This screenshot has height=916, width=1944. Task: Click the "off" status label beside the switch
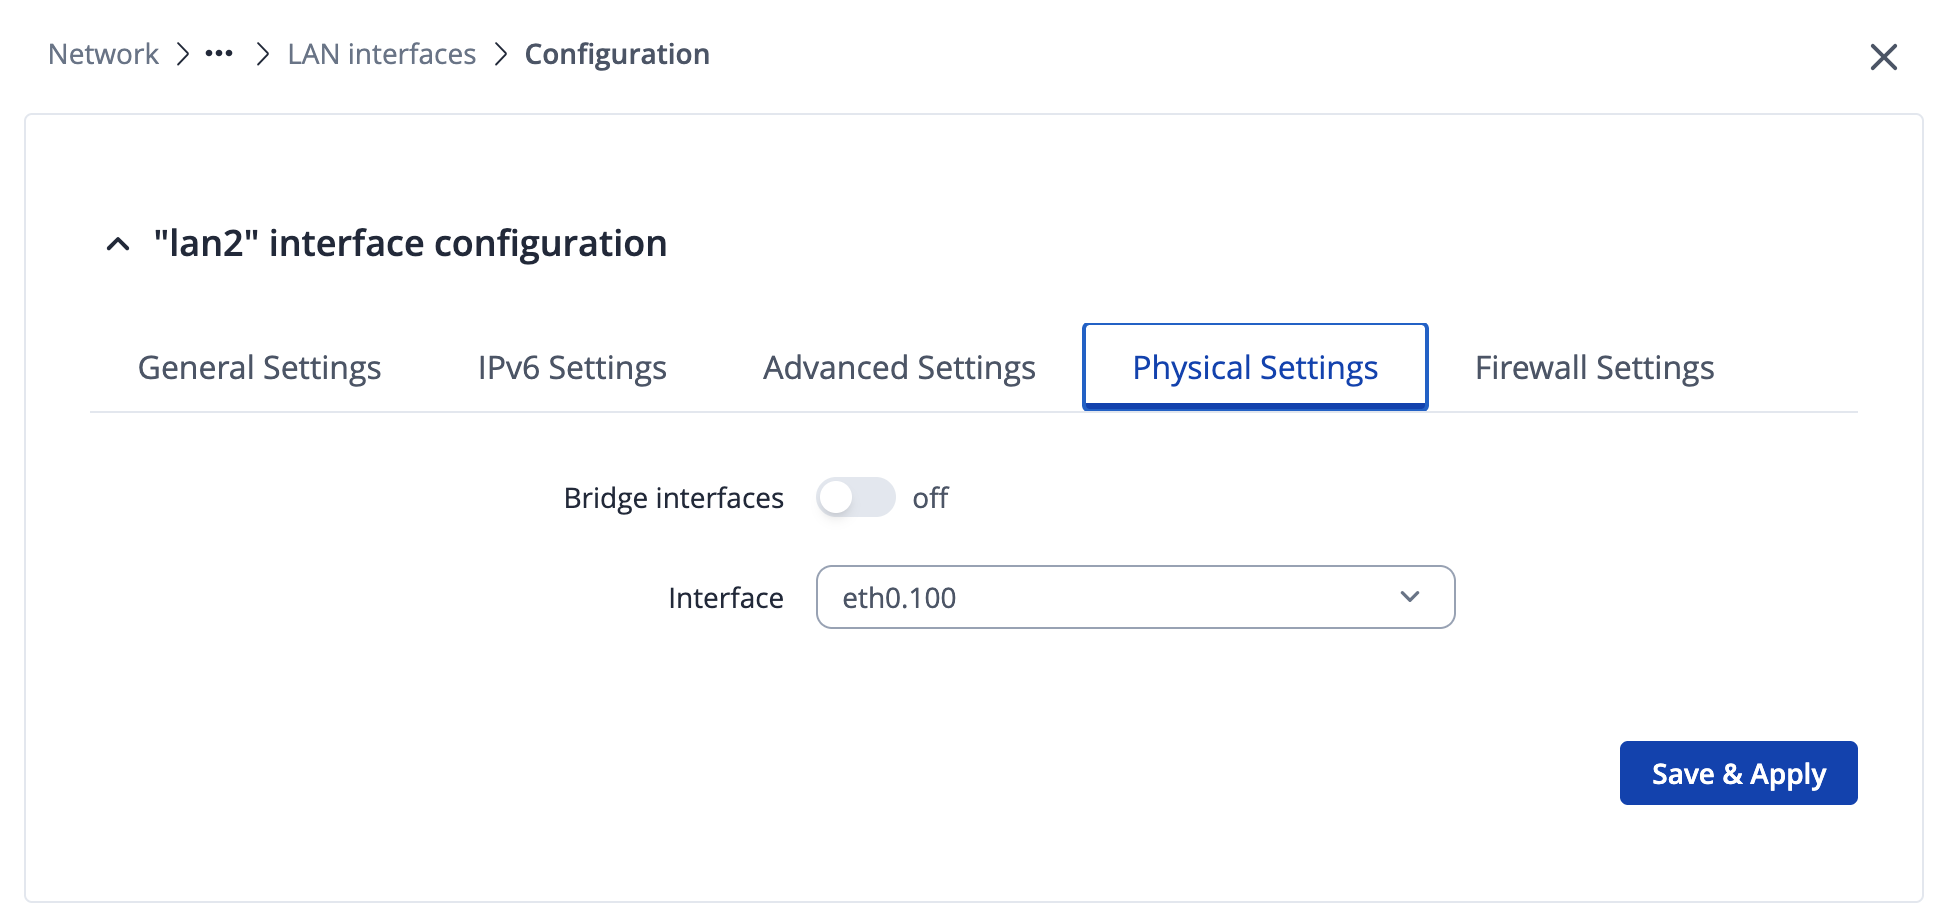(x=930, y=498)
